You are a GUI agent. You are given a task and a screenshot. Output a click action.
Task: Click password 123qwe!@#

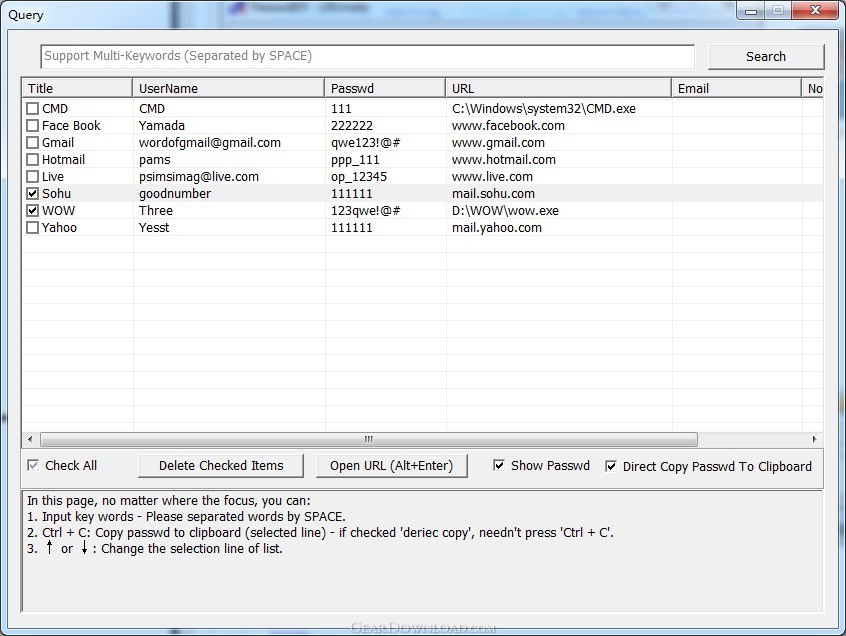[365, 210]
